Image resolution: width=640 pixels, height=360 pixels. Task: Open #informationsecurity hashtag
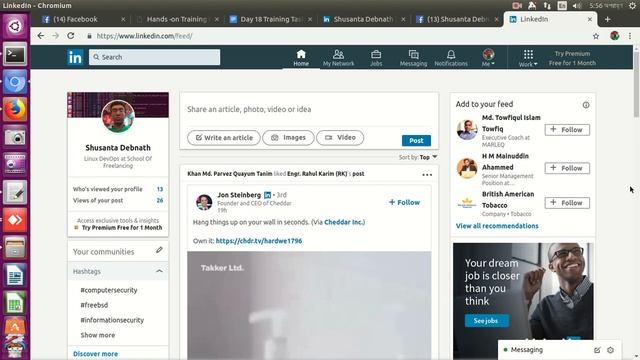click(112, 320)
